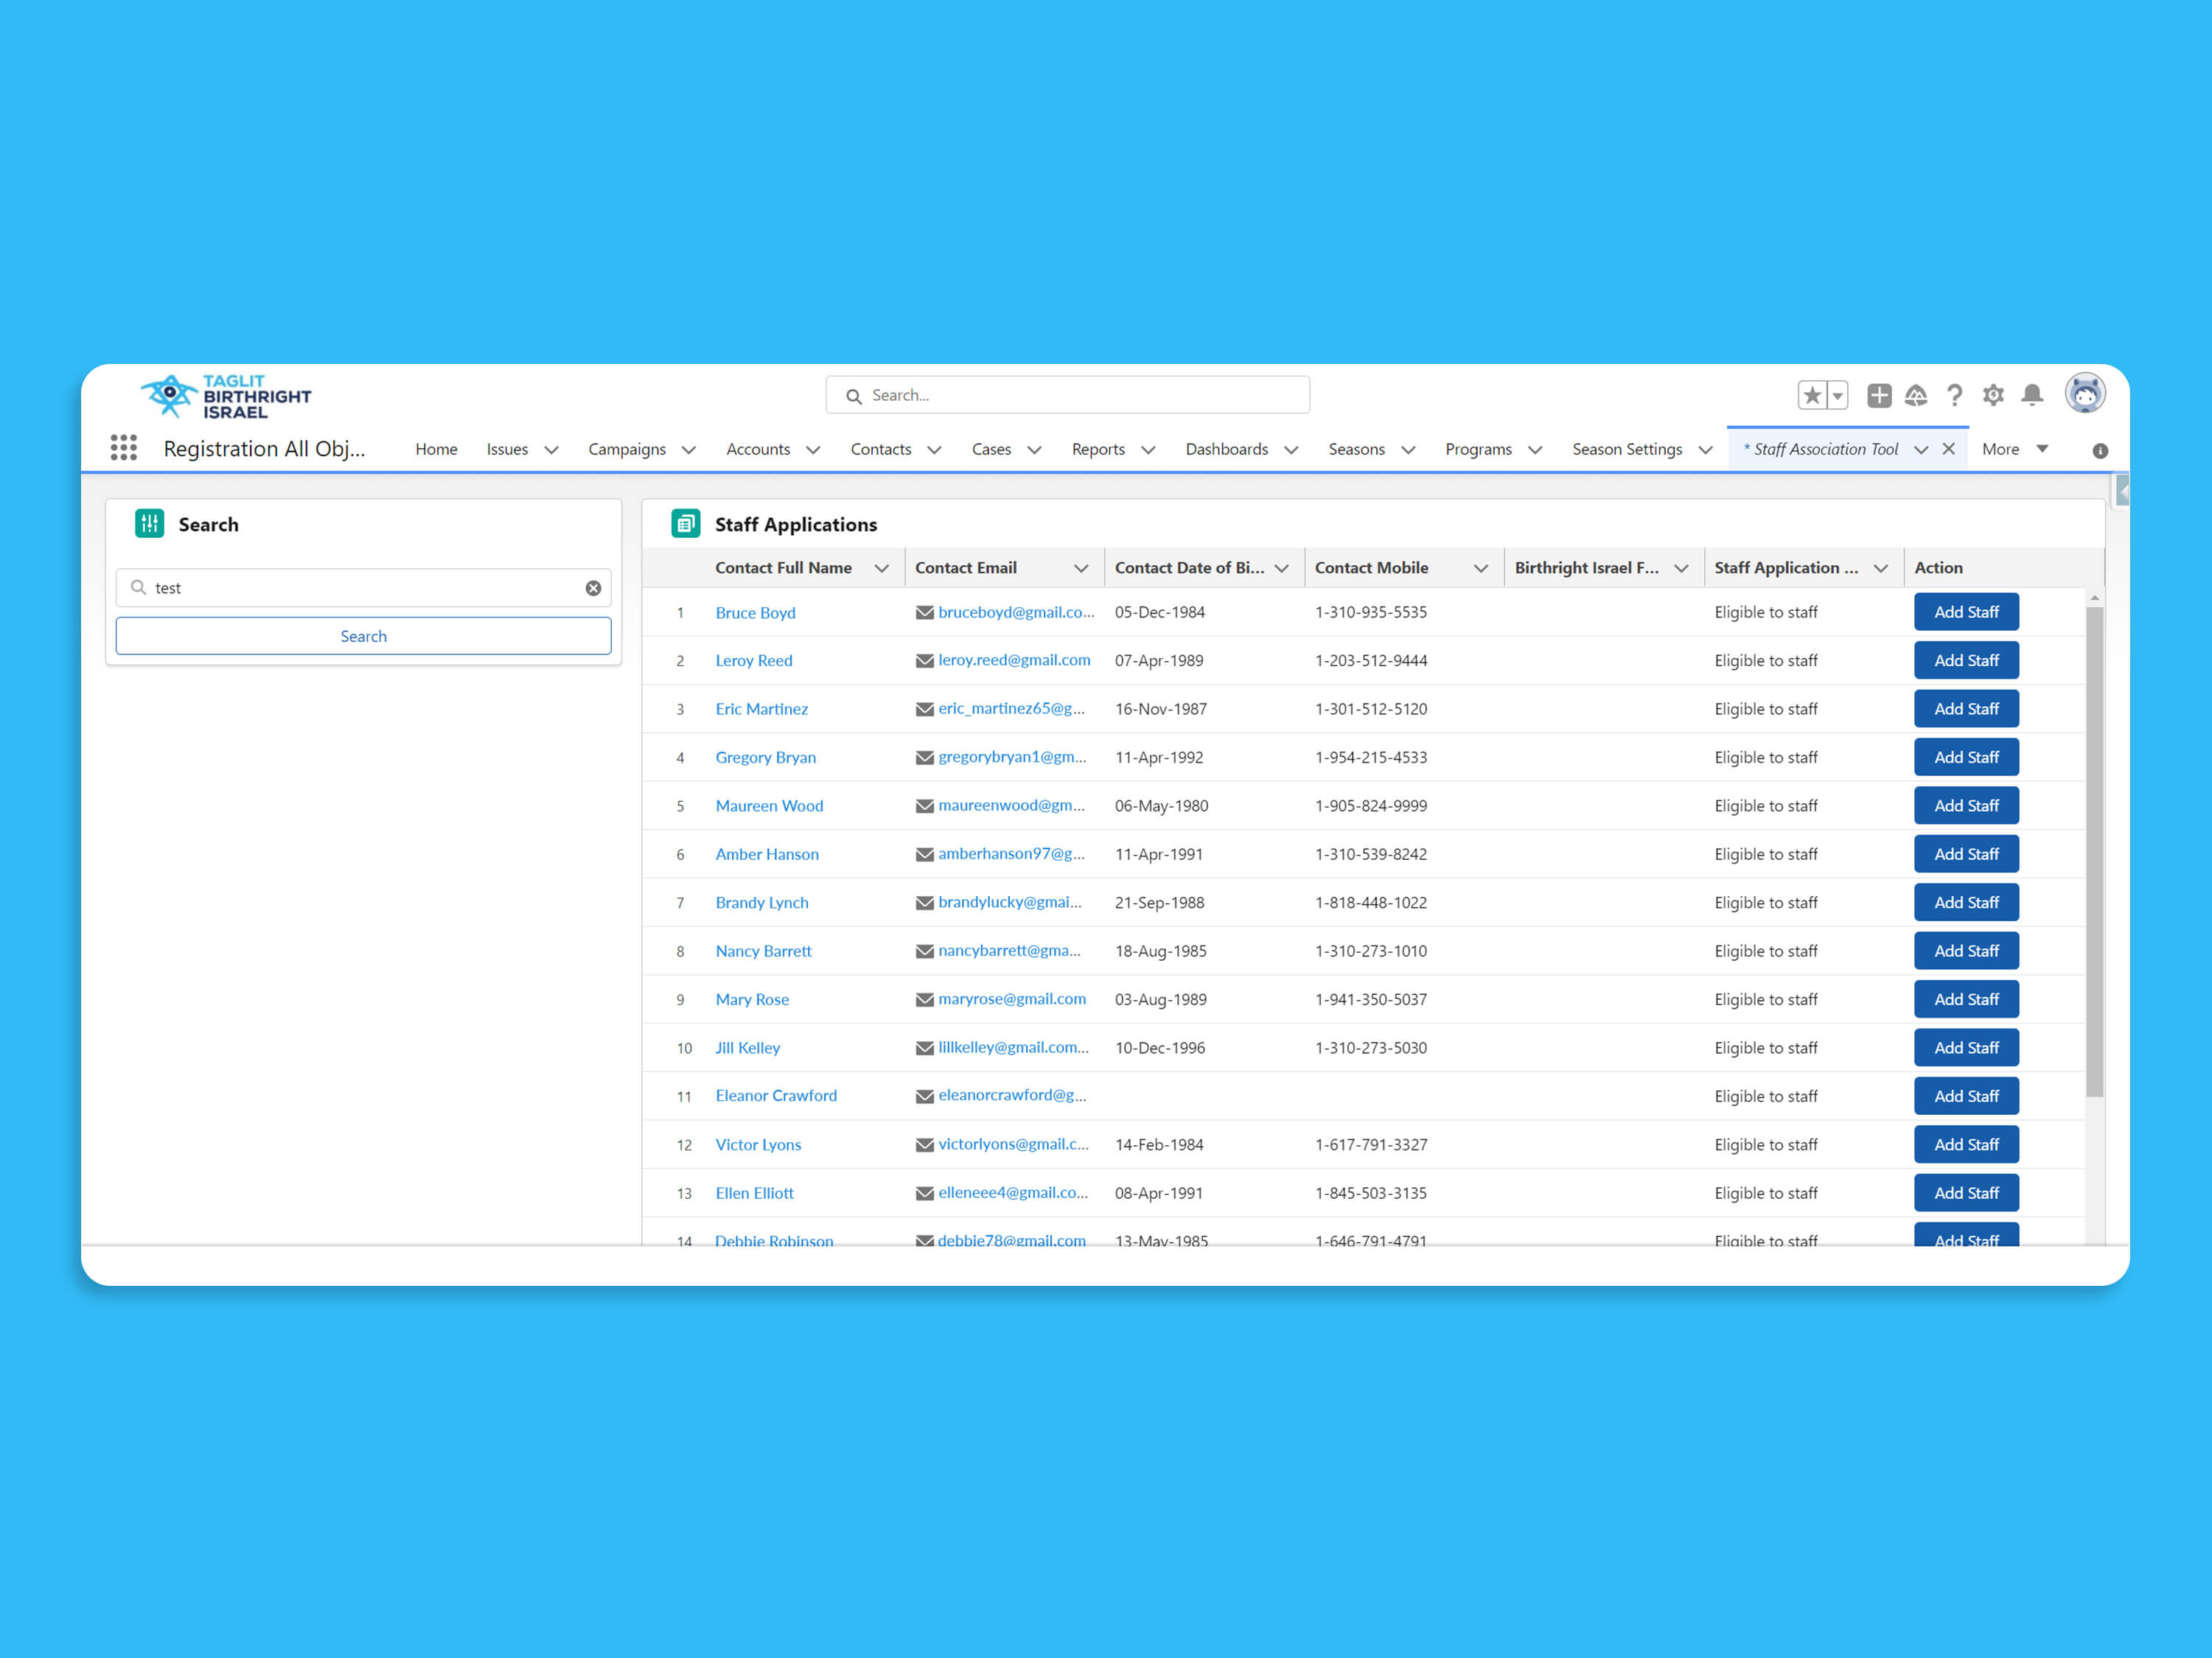Open the More tab dropdown
Viewport: 2212px width, 1658px height.
point(2041,449)
